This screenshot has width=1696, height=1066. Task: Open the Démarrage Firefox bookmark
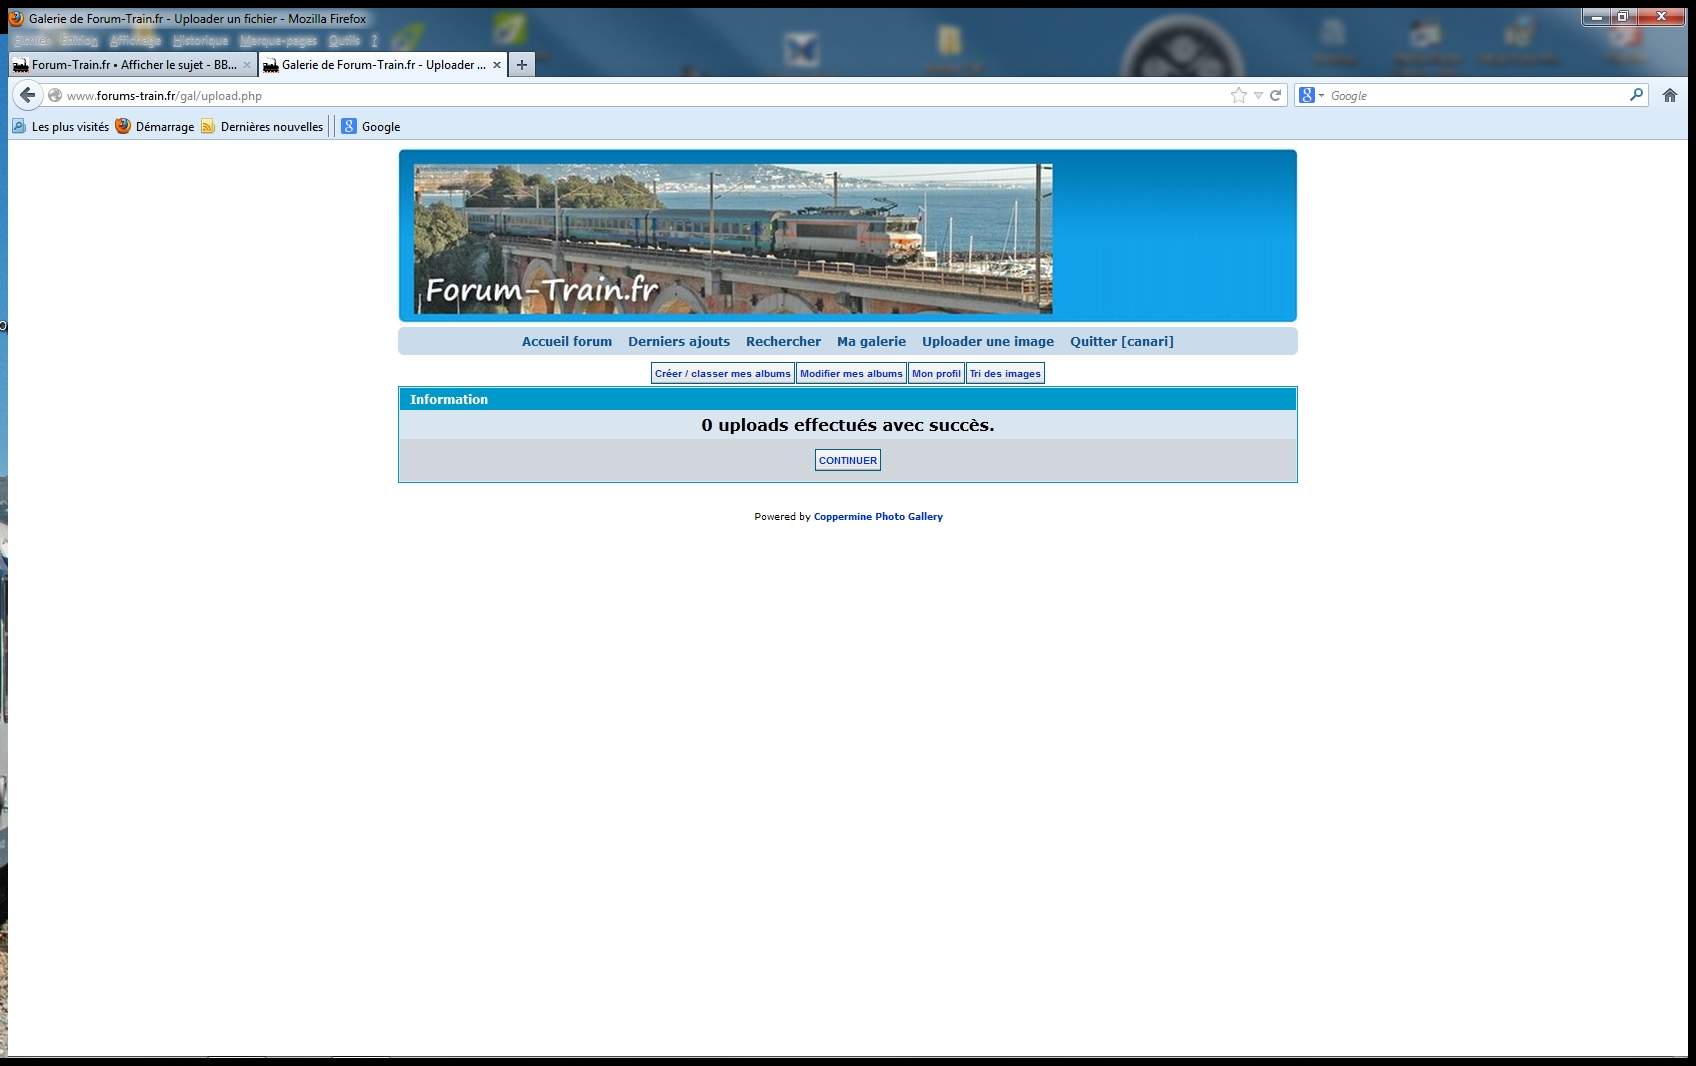tap(155, 126)
